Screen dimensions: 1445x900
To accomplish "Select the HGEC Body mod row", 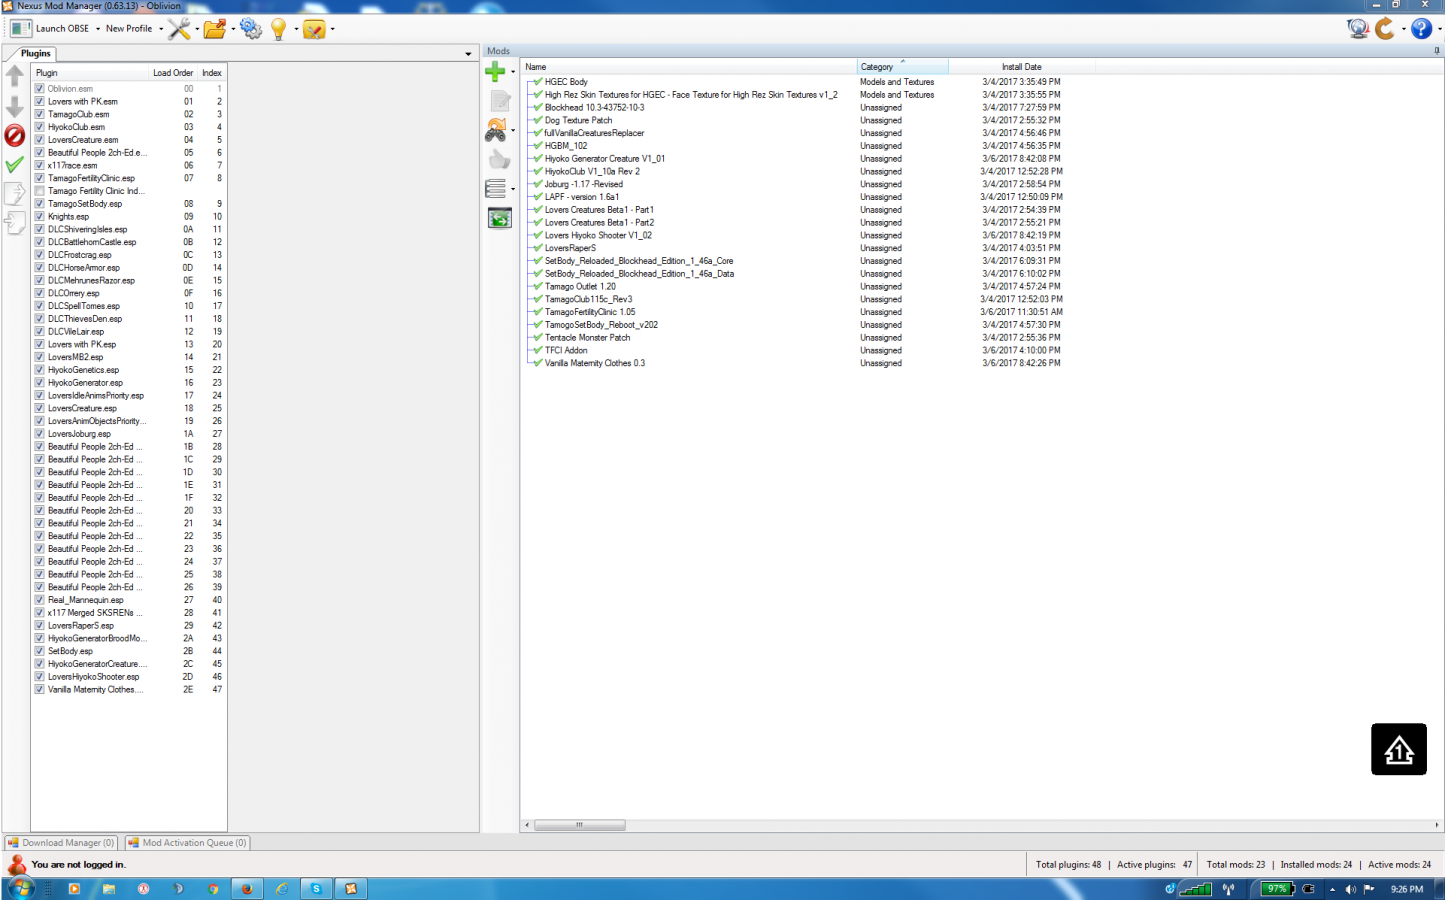I will [x=566, y=82].
